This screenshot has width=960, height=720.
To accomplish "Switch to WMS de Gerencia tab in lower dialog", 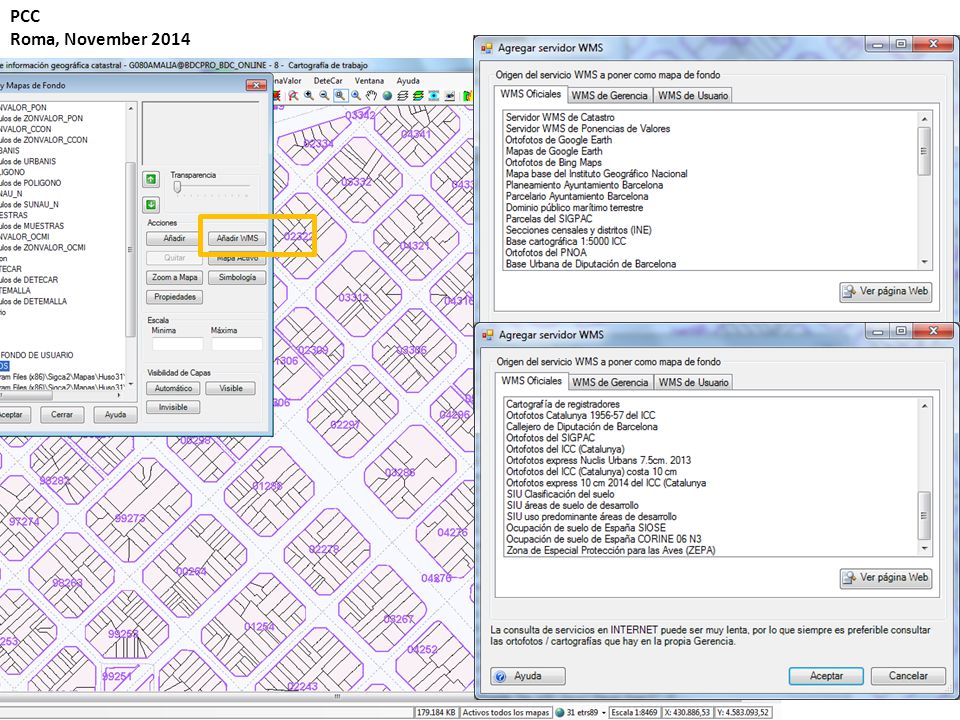I will (x=610, y=382).
